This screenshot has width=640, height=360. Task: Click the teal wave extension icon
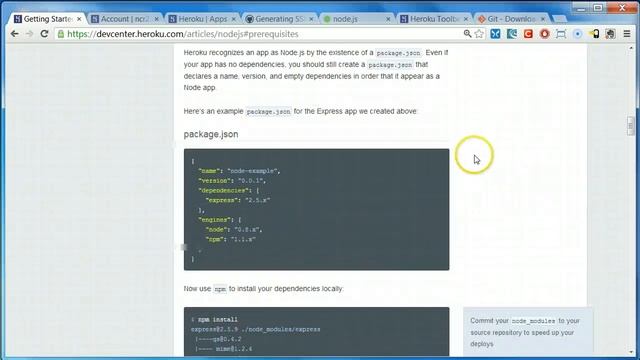(512, 34)
